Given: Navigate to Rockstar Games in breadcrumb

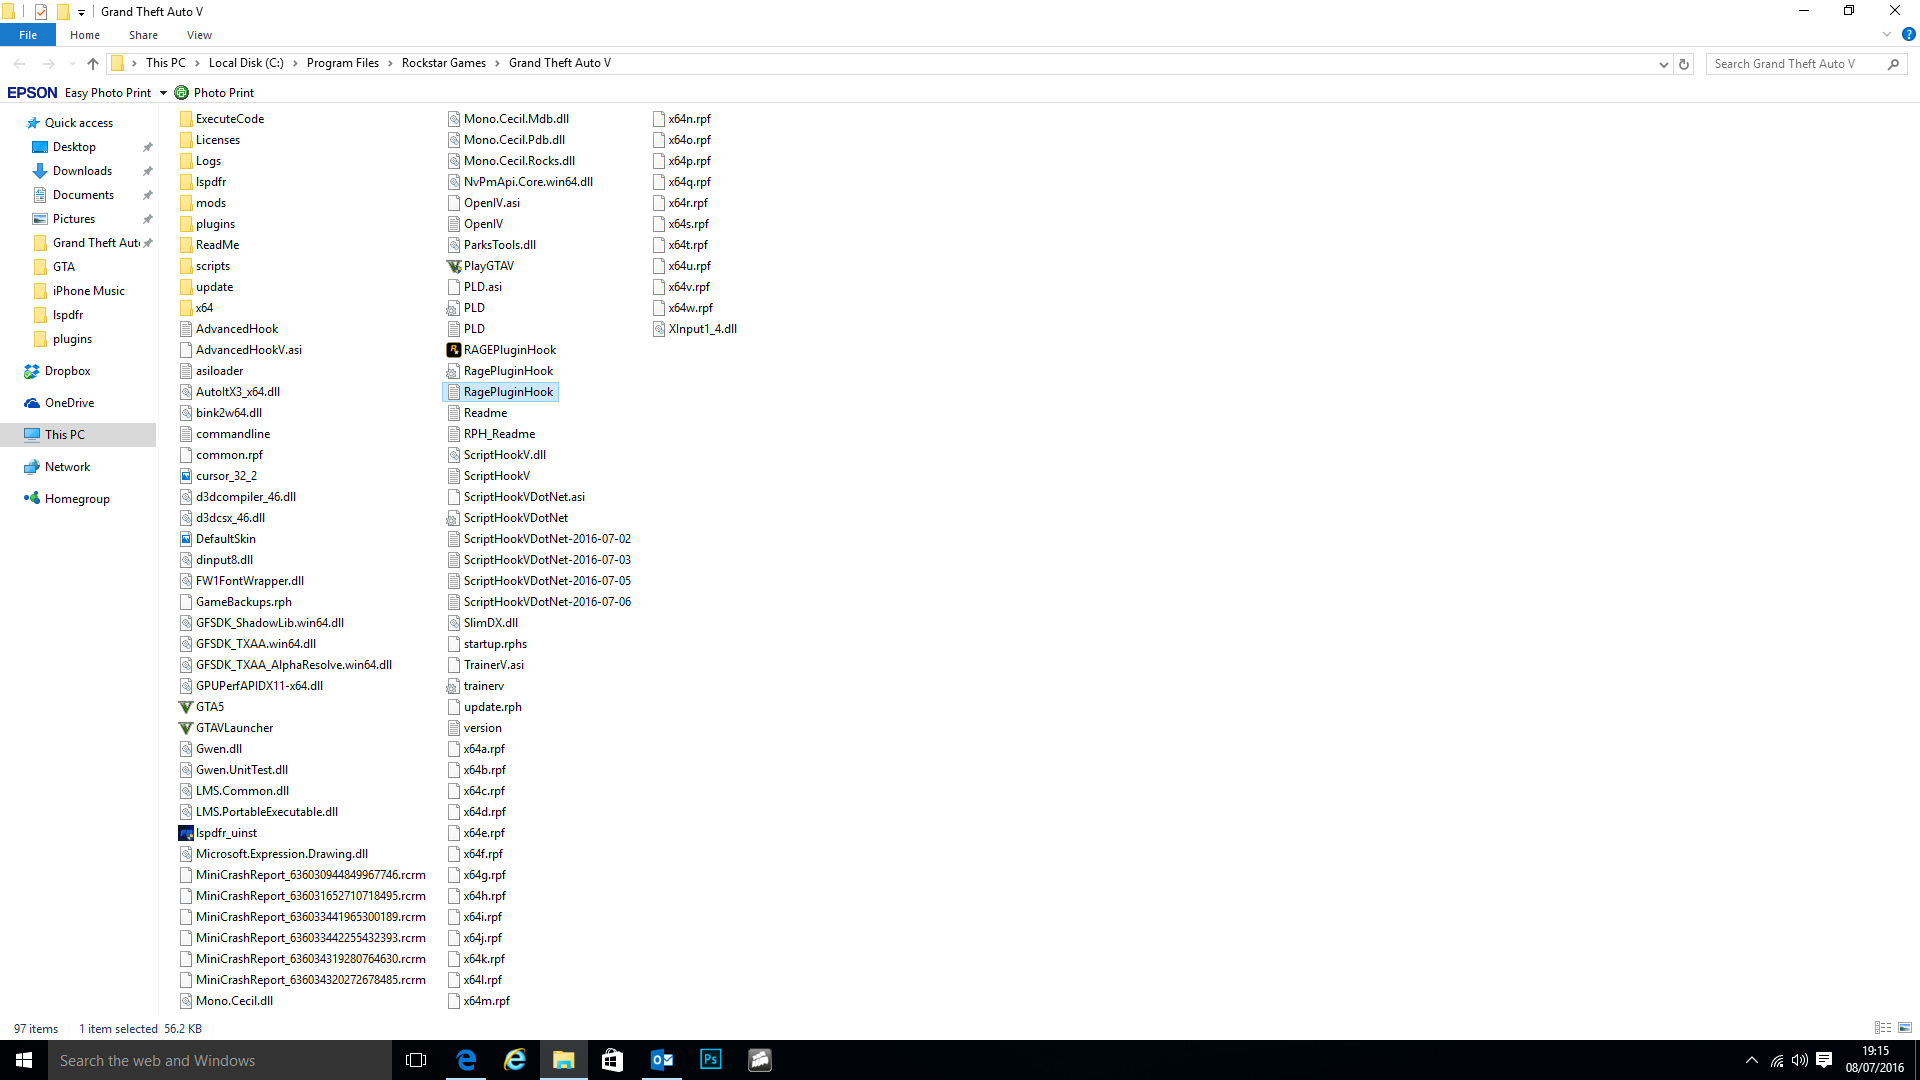Looking at the screenshot, I should [443, 63].
